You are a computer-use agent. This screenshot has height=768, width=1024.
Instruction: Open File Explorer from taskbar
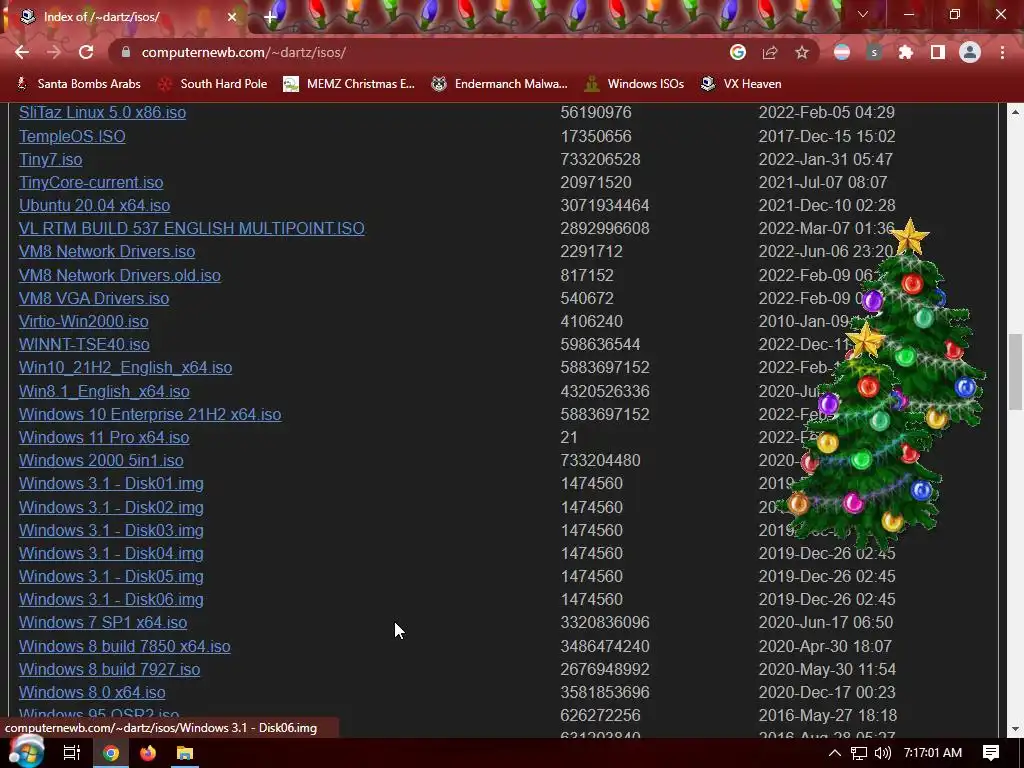tap(185, 753)
